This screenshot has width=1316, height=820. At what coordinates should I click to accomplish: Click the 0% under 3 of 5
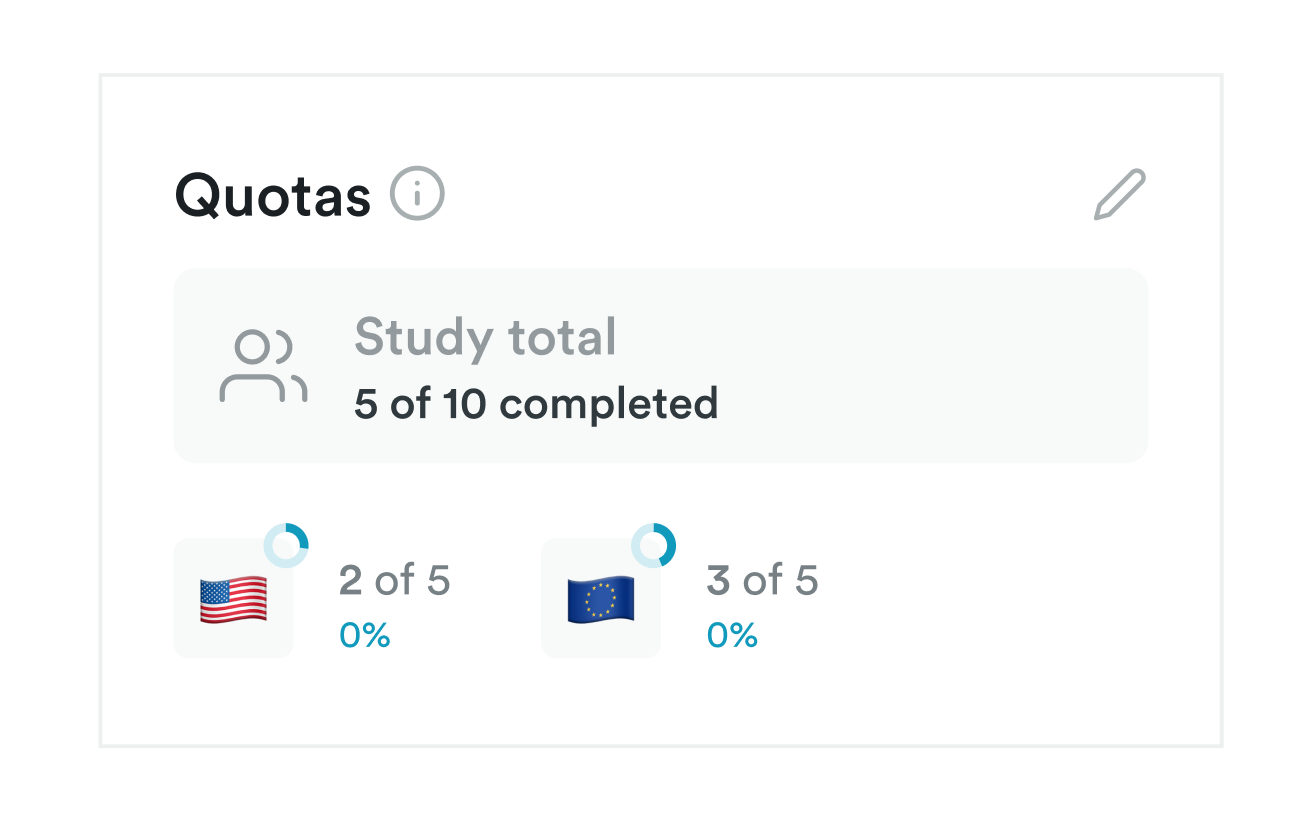(733, 635)
